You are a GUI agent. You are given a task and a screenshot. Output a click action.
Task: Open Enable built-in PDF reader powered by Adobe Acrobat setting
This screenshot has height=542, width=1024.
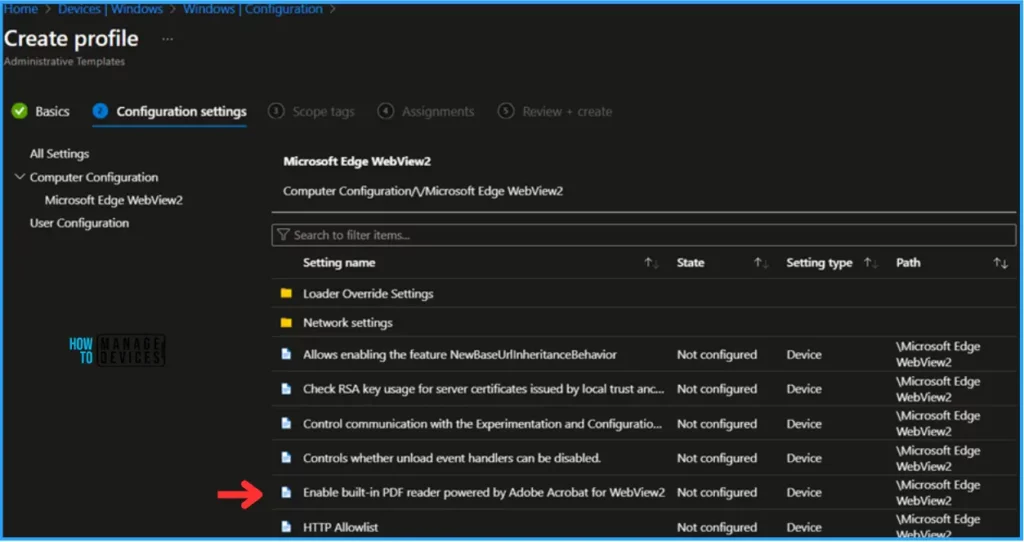pyautogui.click(x=484, y=492)
